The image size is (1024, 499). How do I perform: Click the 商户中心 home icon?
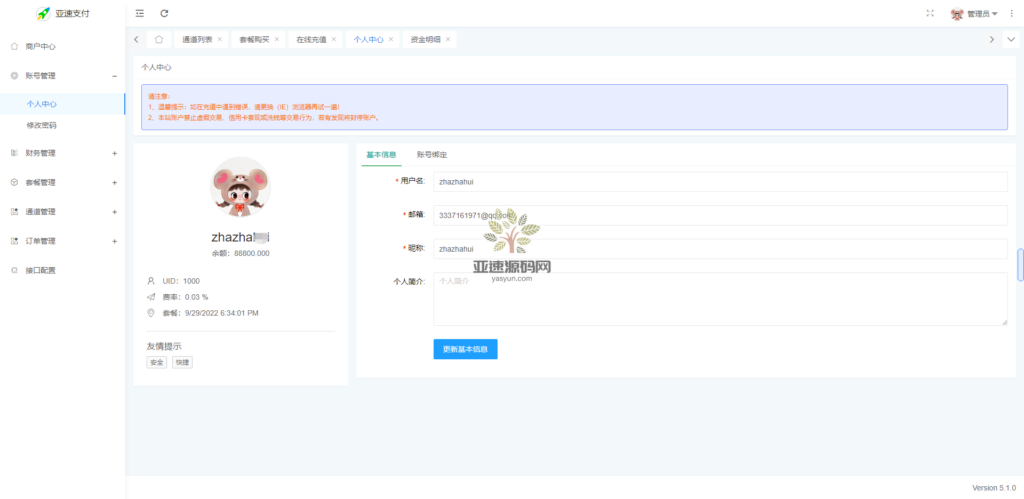point(14,46)
